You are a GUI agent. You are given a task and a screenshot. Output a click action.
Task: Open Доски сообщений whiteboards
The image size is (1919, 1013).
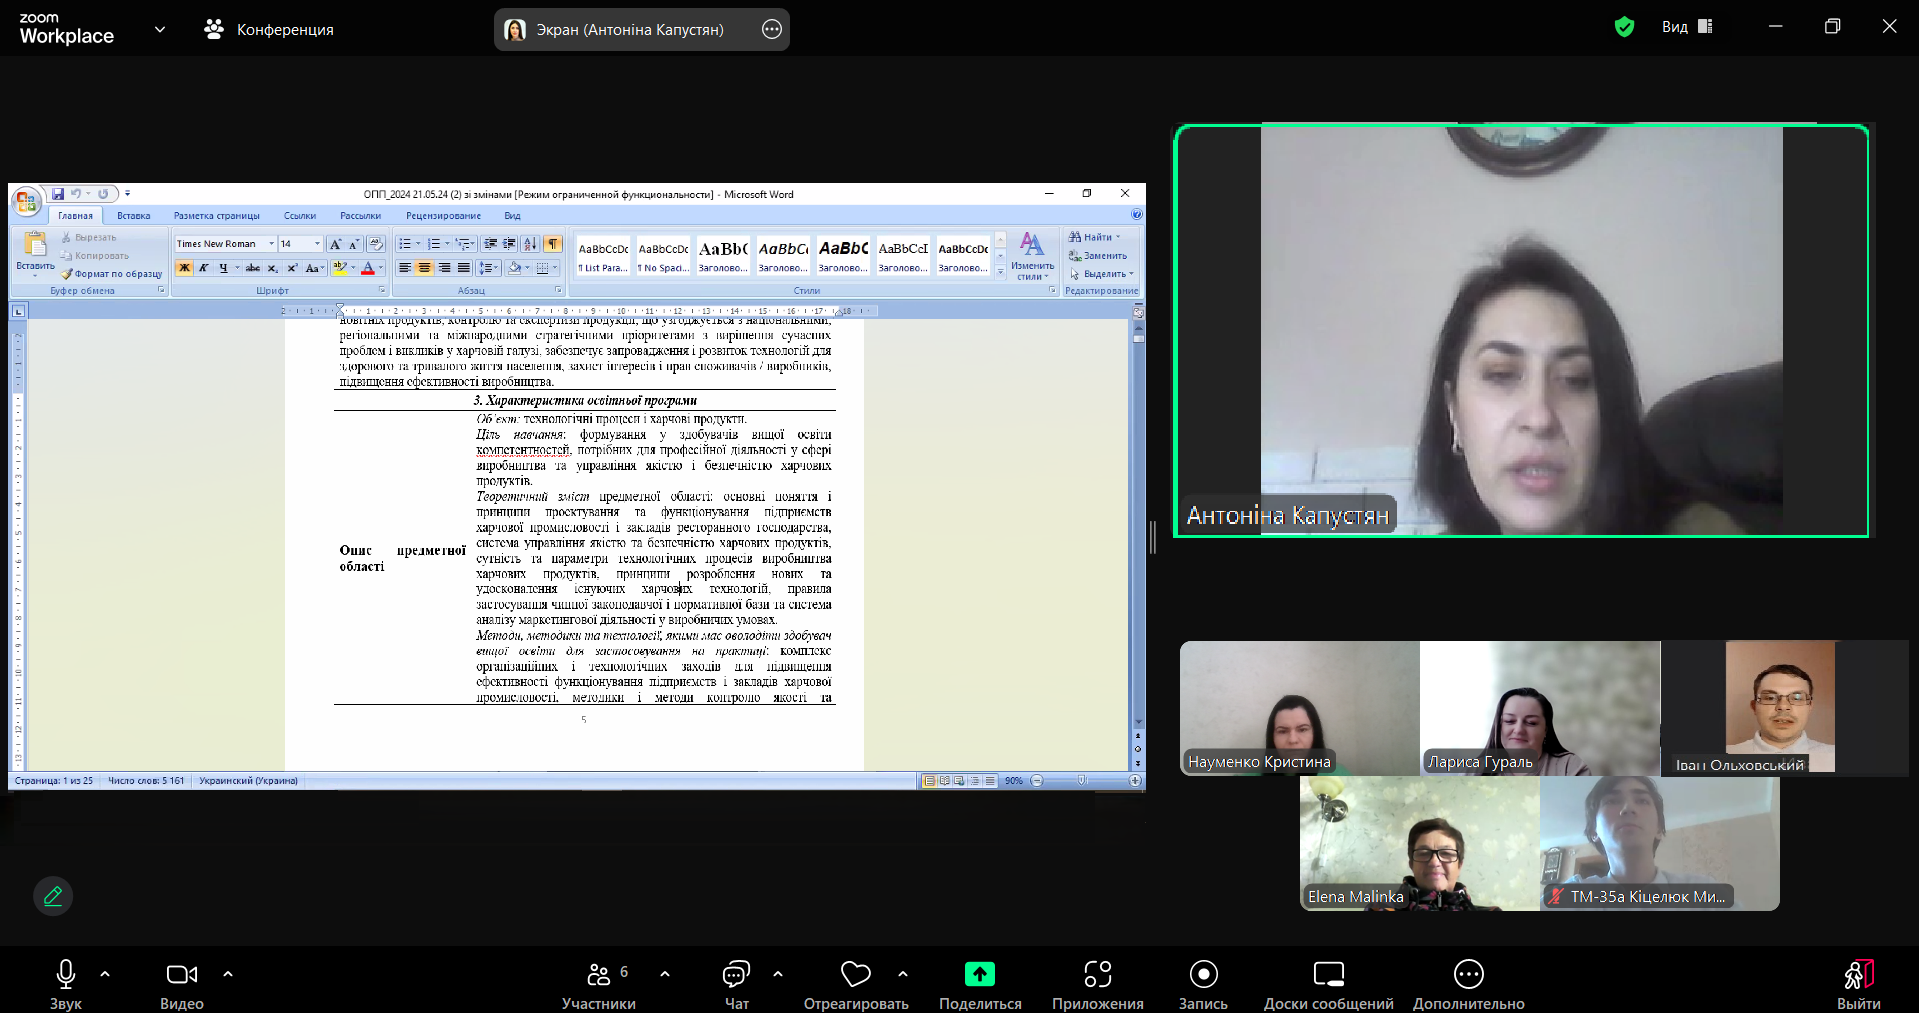pos(1328,985)
